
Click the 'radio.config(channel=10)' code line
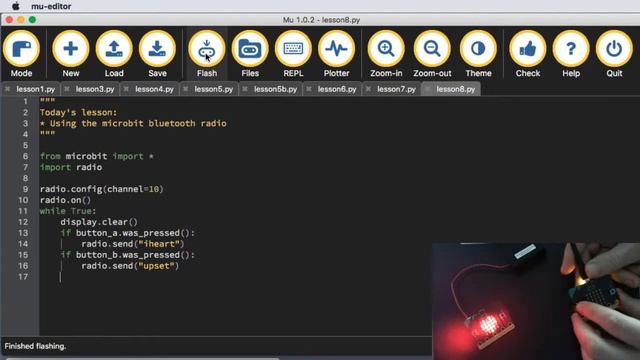coord(102,189)
